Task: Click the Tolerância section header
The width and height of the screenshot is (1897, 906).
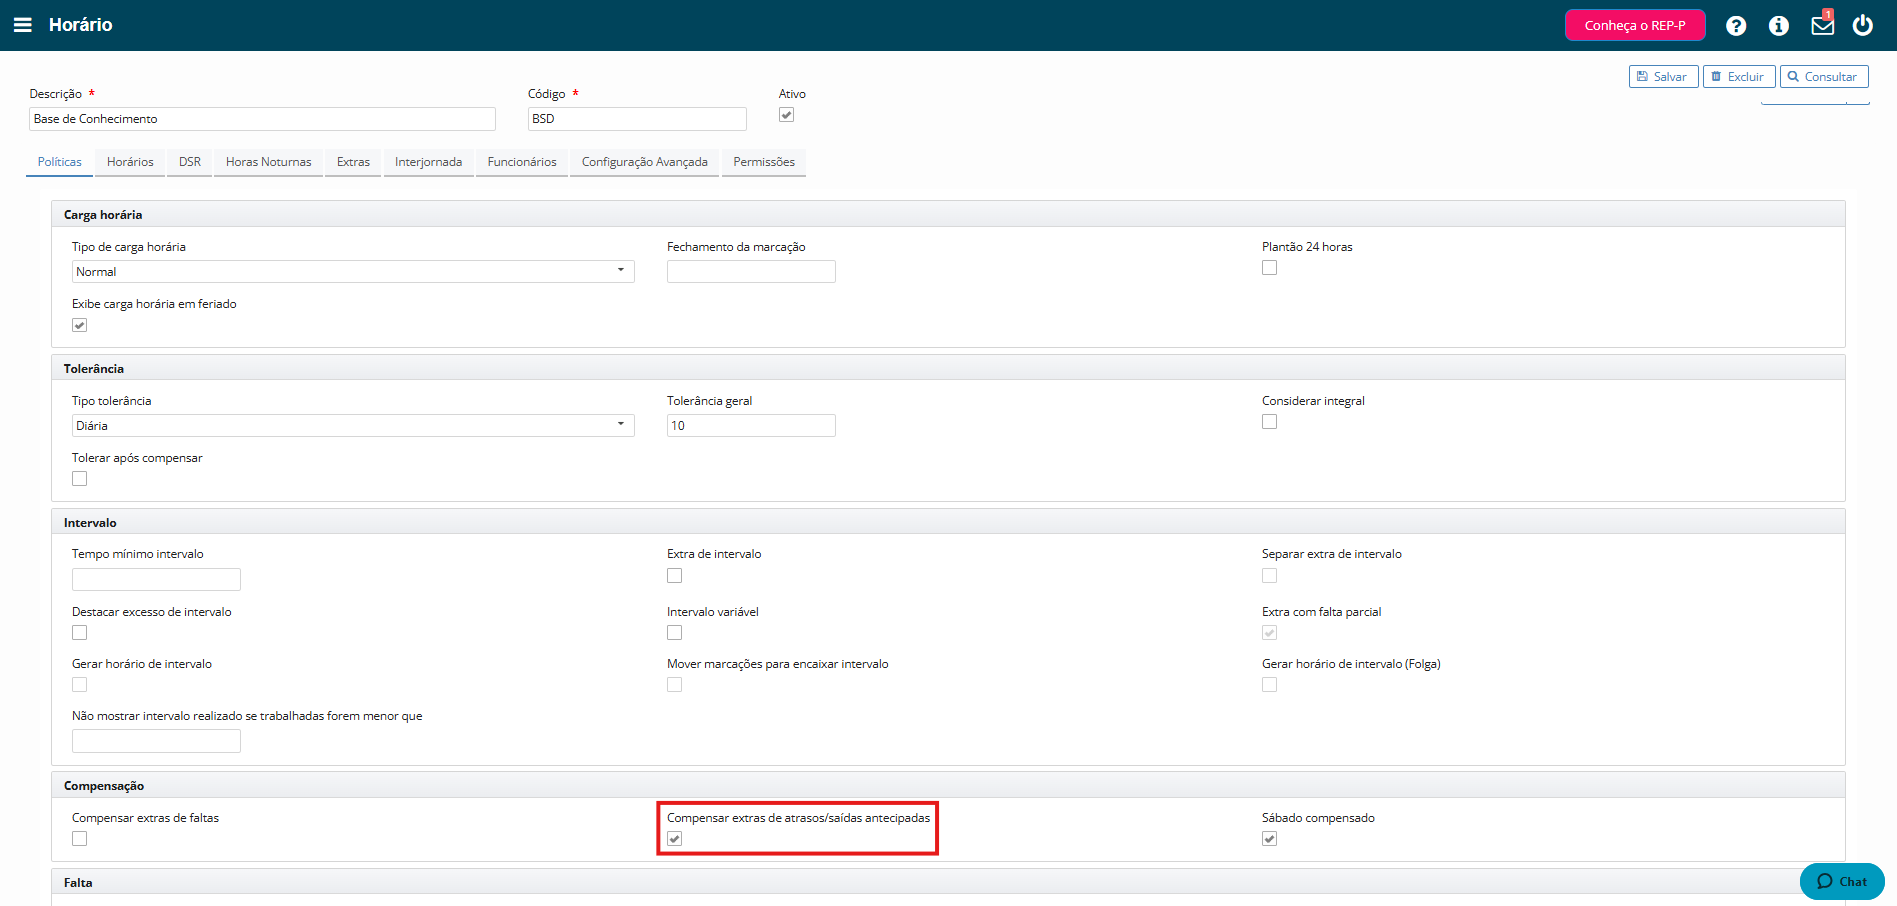Action: pos(948,368)
